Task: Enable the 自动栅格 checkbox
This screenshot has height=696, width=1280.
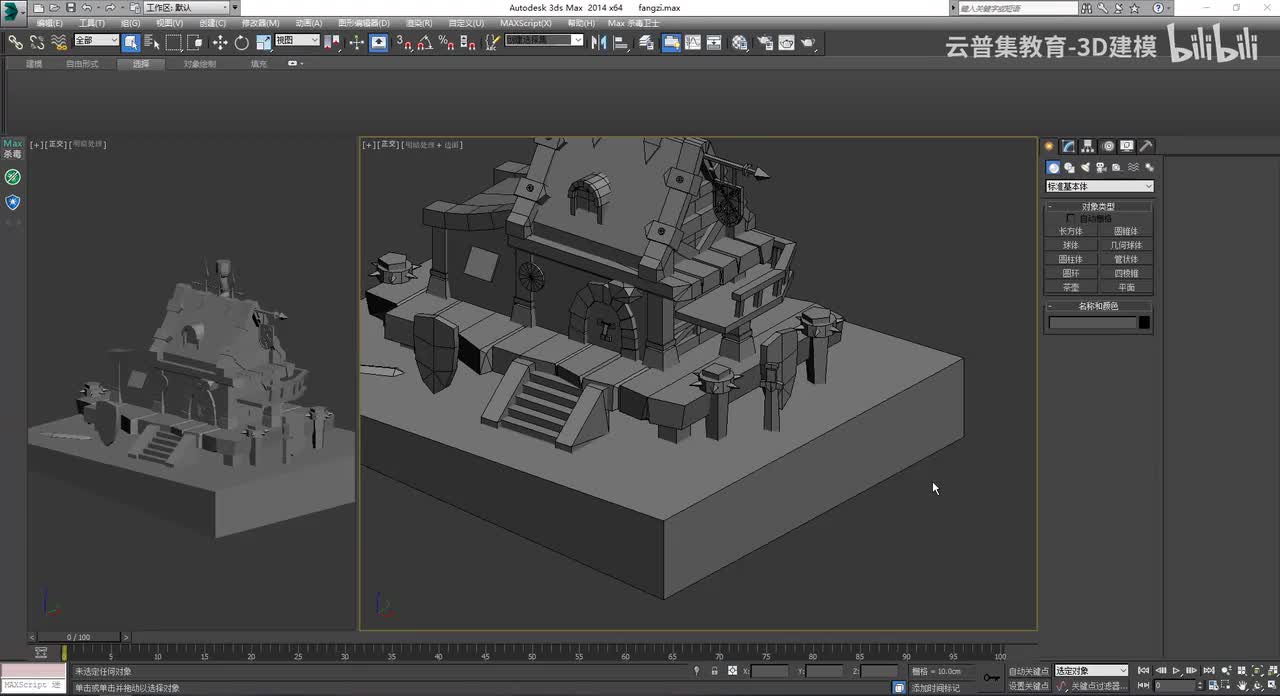Action: (1071, 218)
